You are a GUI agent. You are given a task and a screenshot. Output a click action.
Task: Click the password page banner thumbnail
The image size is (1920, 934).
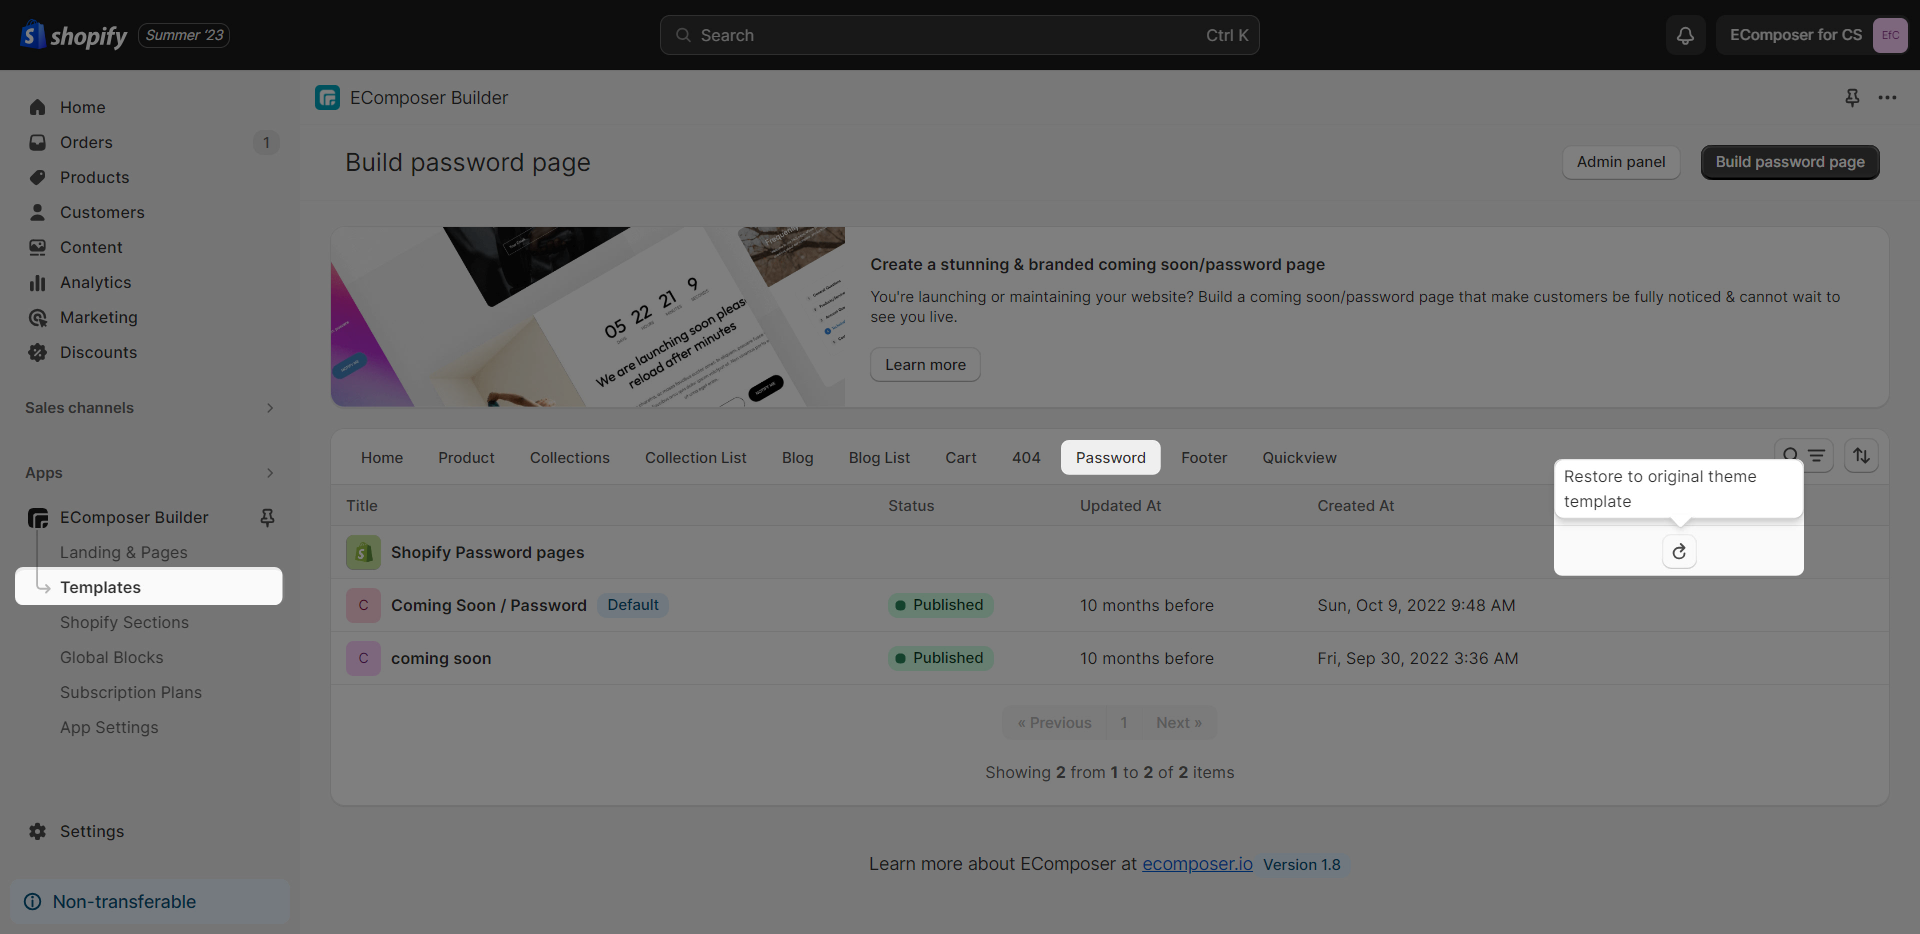pos(588,317)
